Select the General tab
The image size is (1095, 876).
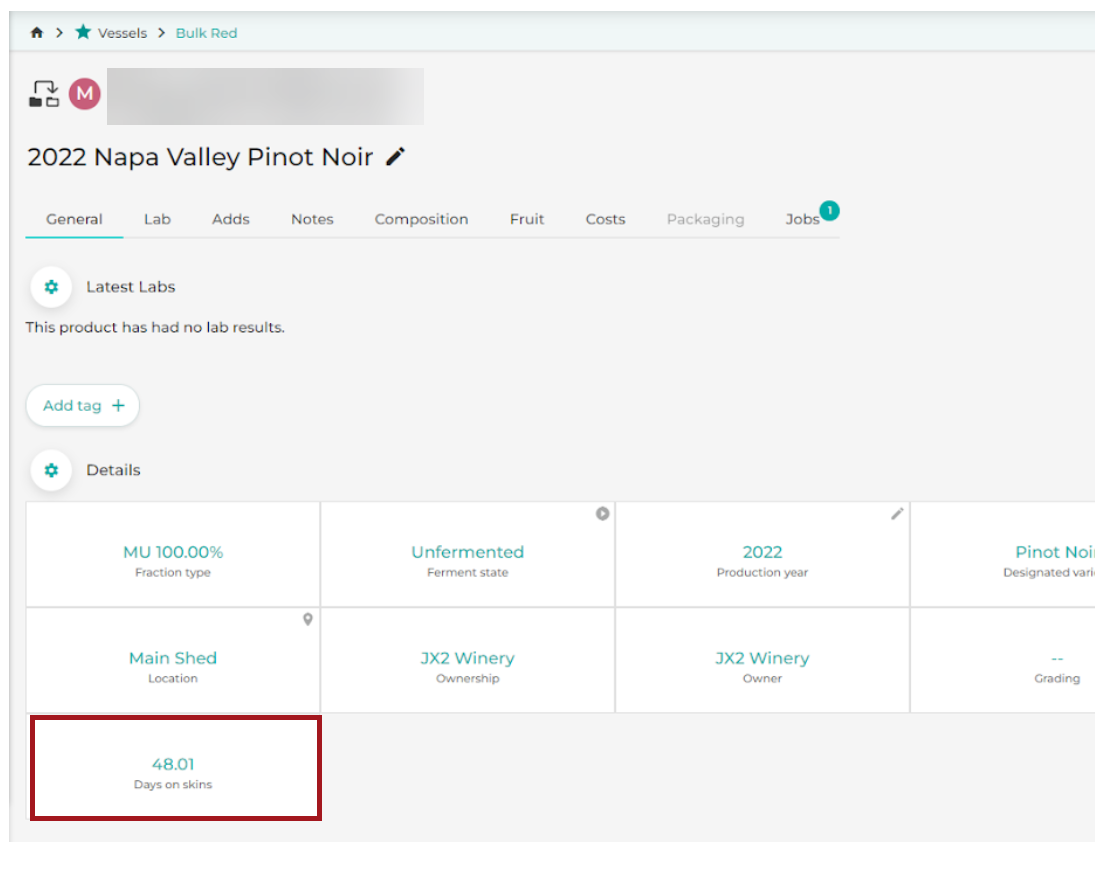coord(74,219)
